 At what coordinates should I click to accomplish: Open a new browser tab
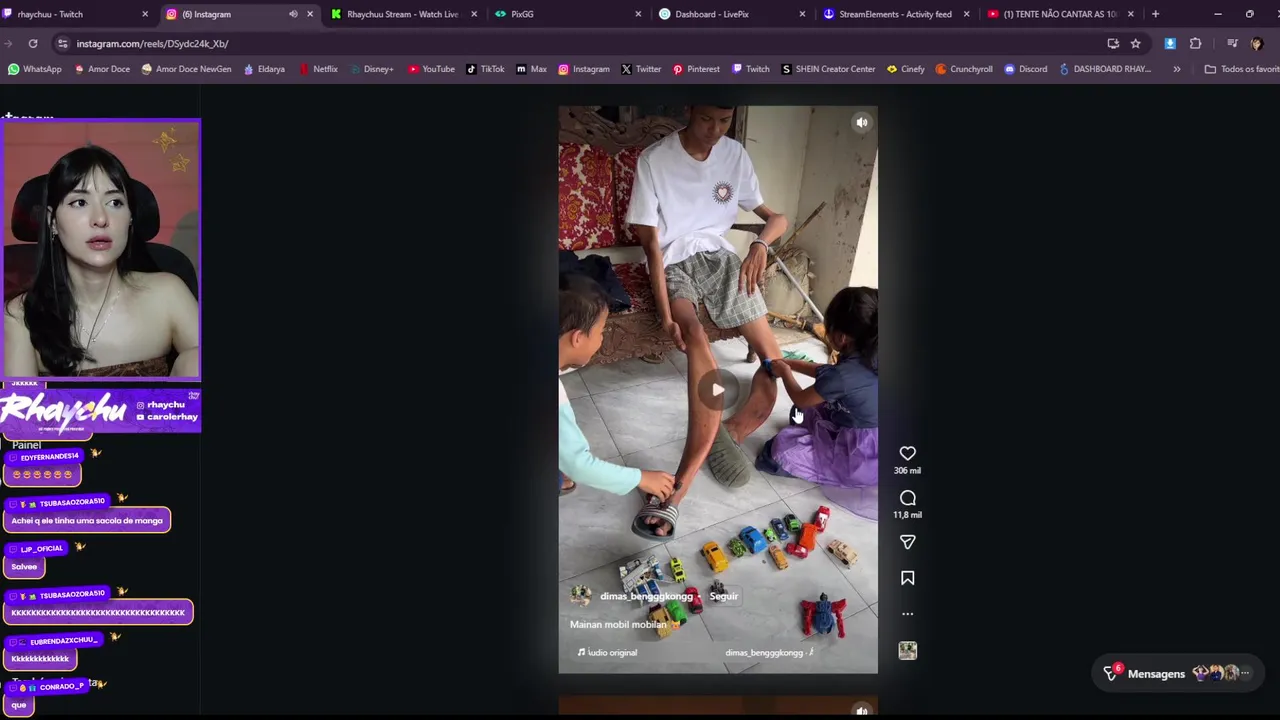click(x=1155, y=14)
